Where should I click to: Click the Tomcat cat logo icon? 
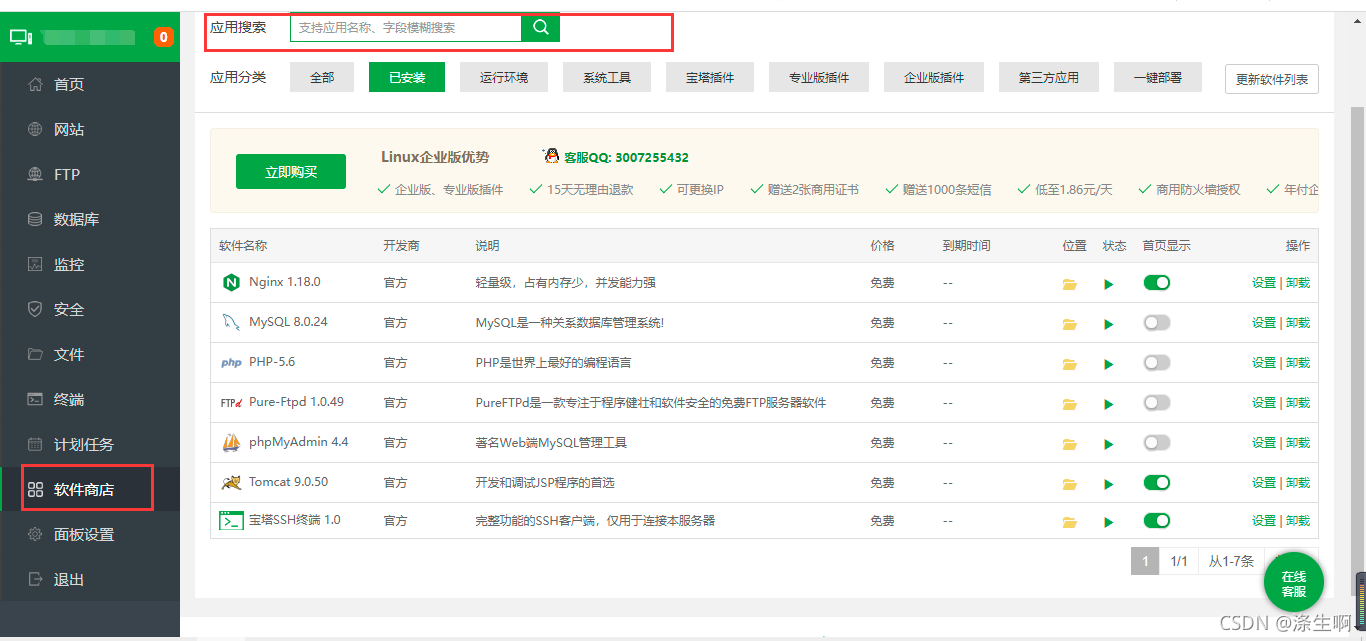pyautogui.click(x=231, y=483)
